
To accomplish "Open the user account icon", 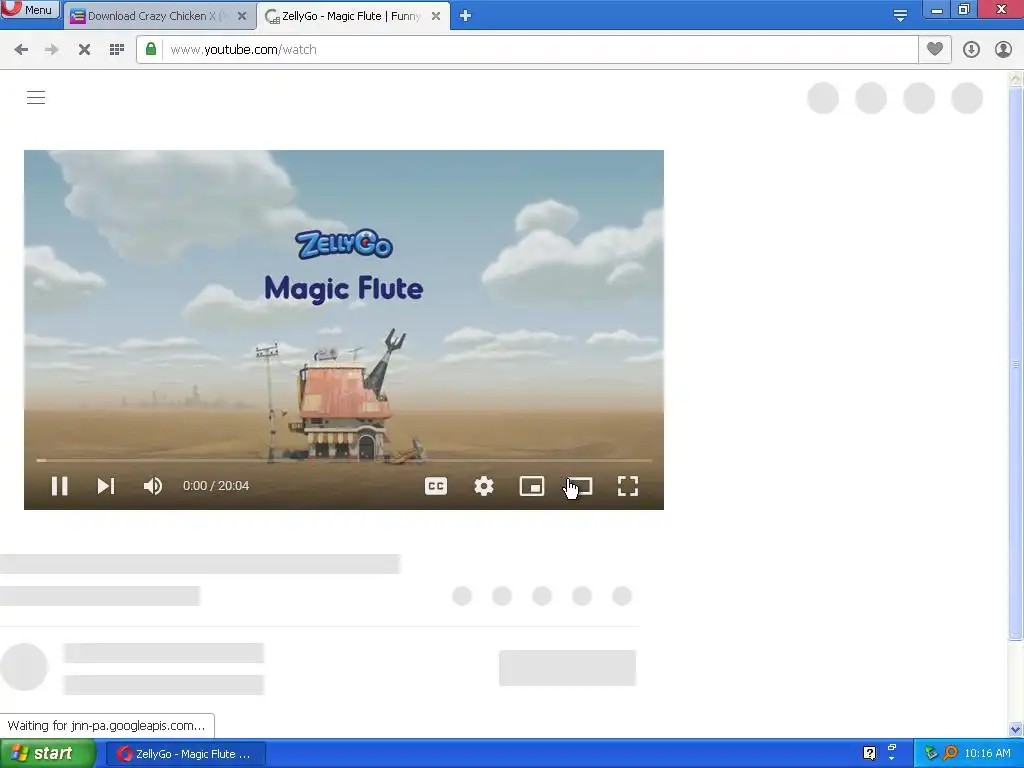I will [1003, 50].
